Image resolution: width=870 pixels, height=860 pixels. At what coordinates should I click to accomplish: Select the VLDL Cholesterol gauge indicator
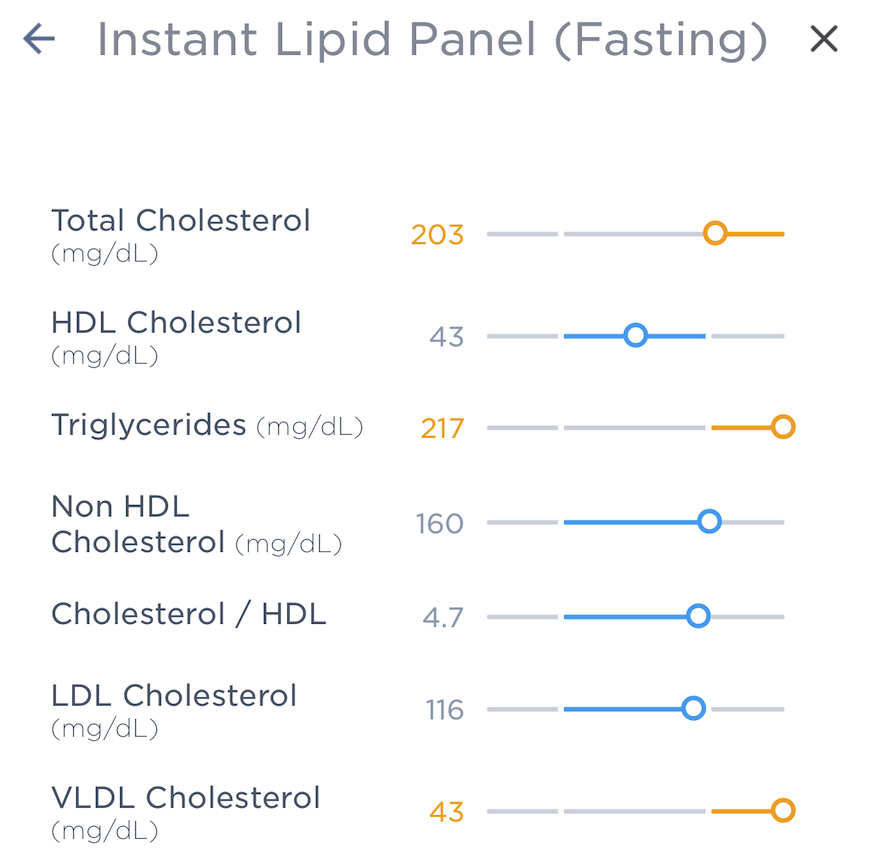coord(783,810)
